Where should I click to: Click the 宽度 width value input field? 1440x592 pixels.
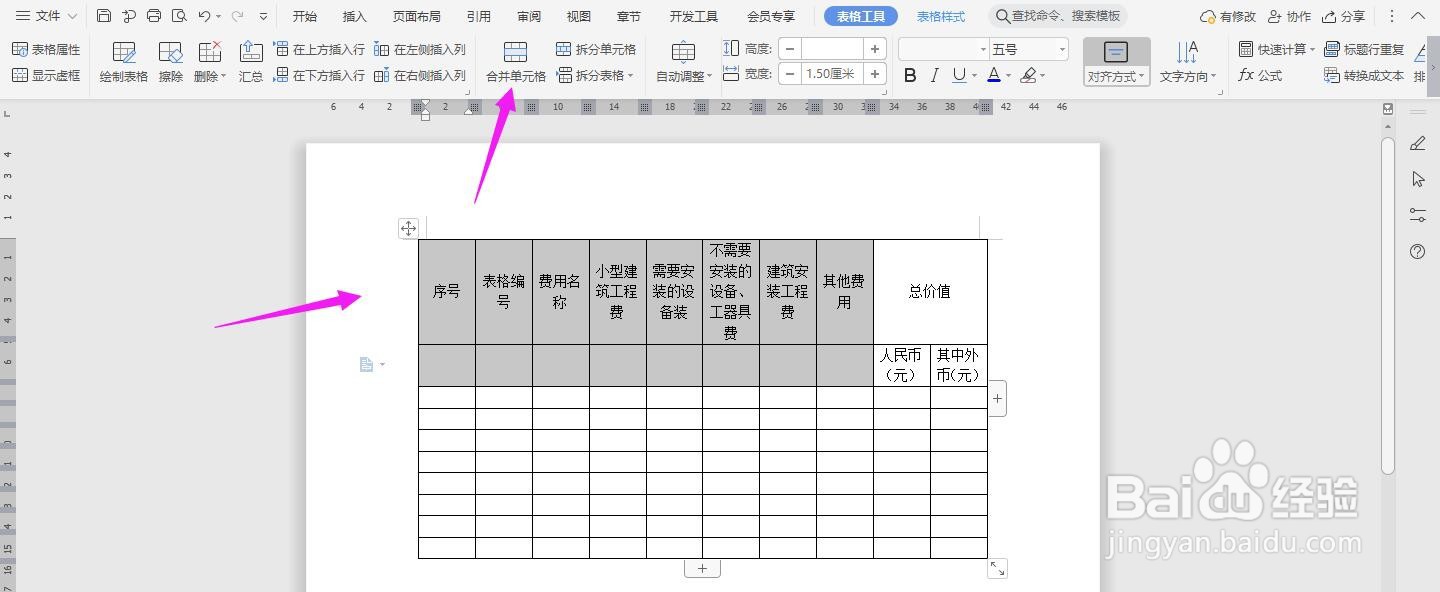[x=830, y=73]
